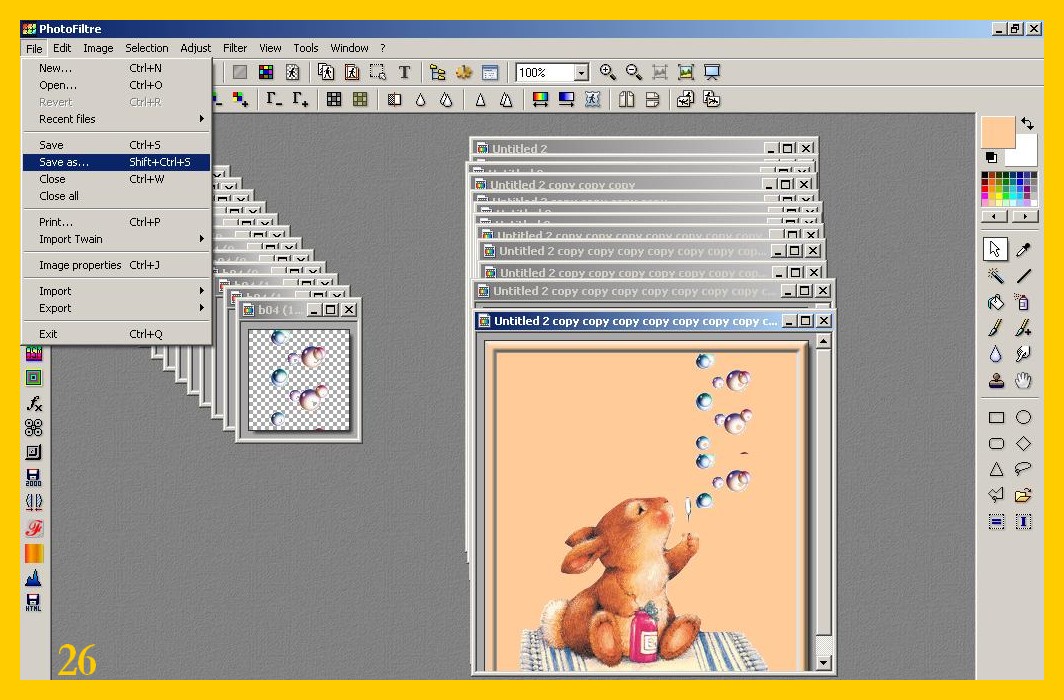Select the Clone stamp tool
This screenshot has height=700, width=1064.
(996, 380)
